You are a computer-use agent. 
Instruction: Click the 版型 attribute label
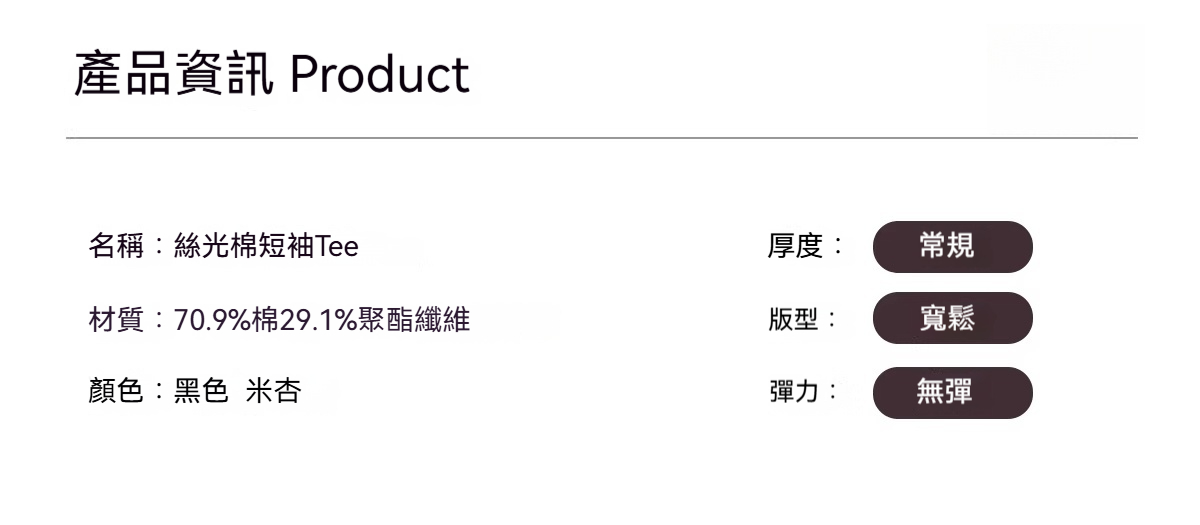pos(794,320)
